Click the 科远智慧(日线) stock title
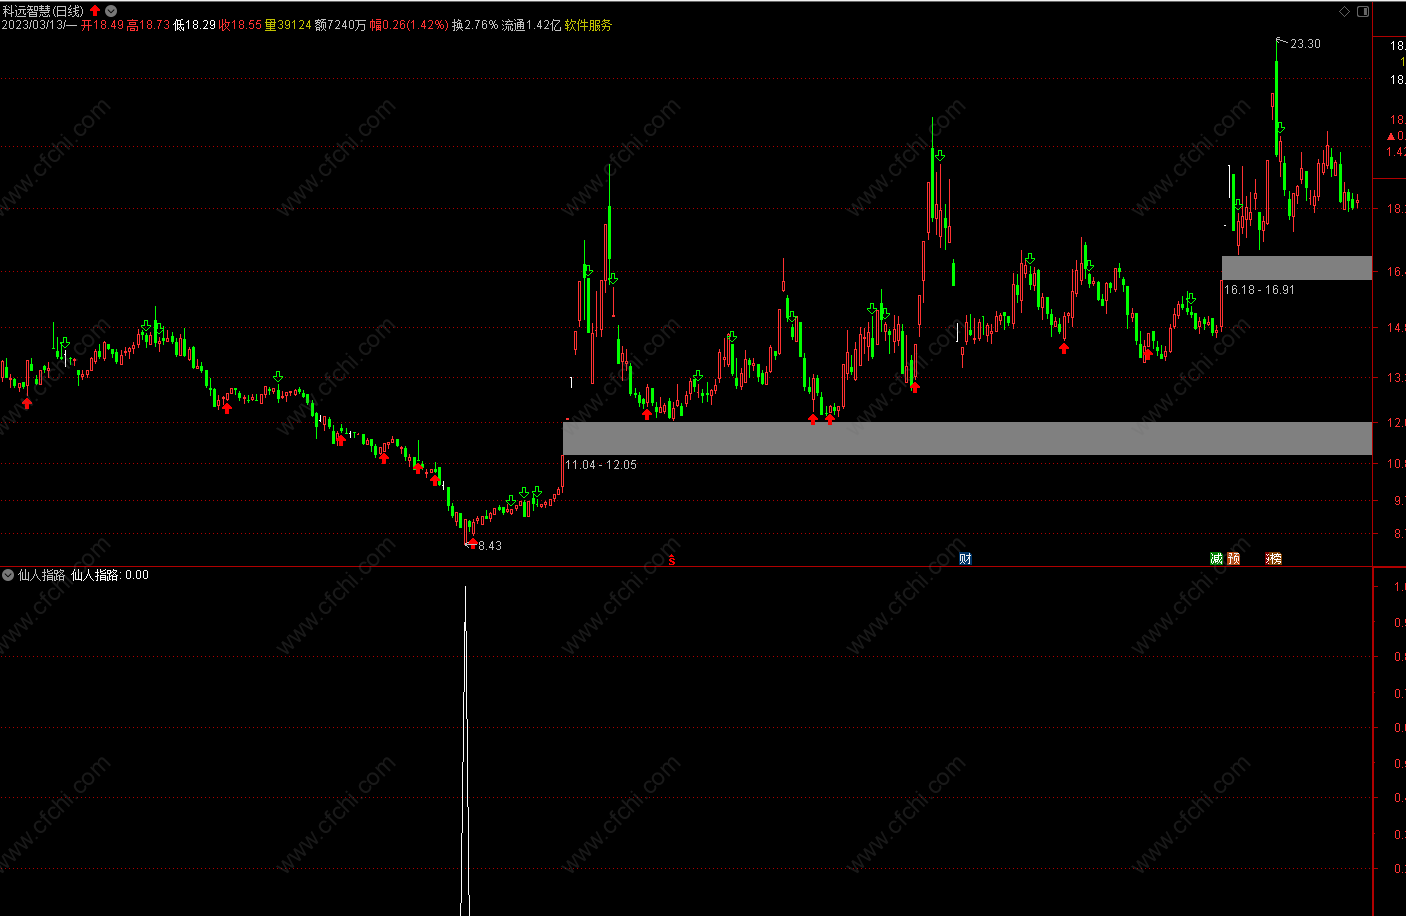Viewport: 1406px width, 916px height. (43, 11)
